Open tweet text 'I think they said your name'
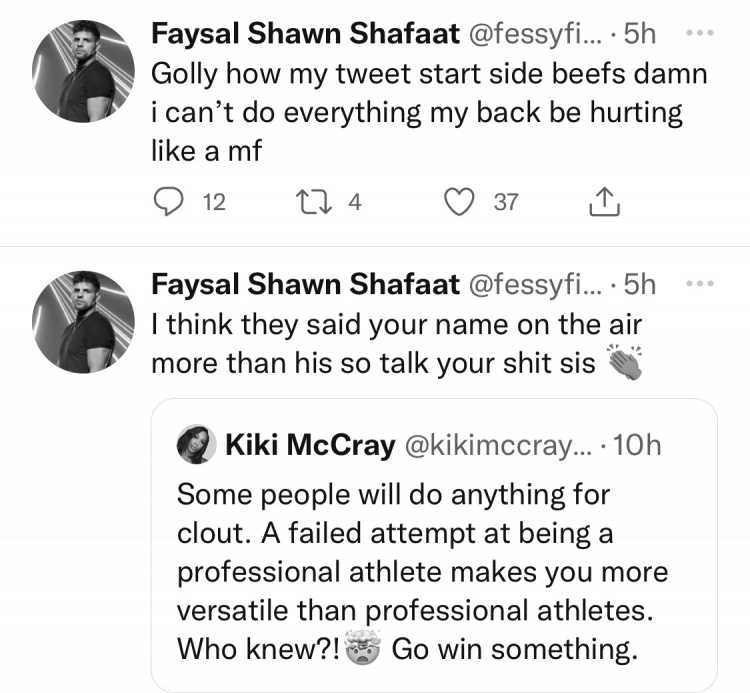This screenshot has height=693, width=750. pos(397,344)
